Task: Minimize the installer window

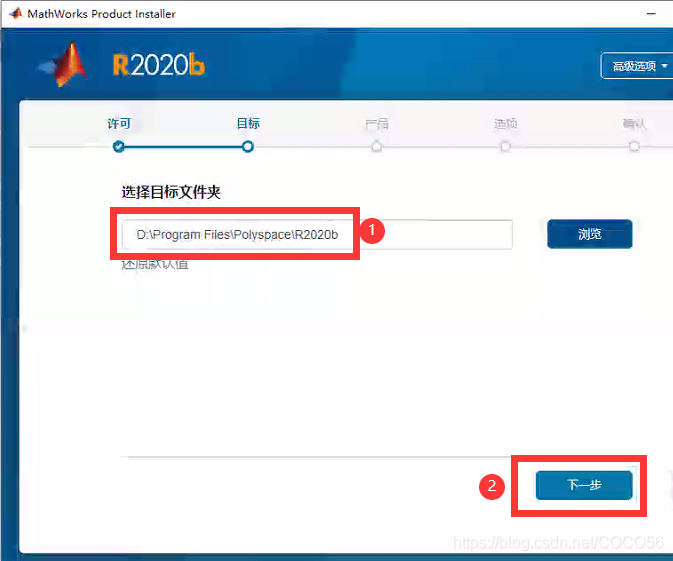Action: coord(651,14)
